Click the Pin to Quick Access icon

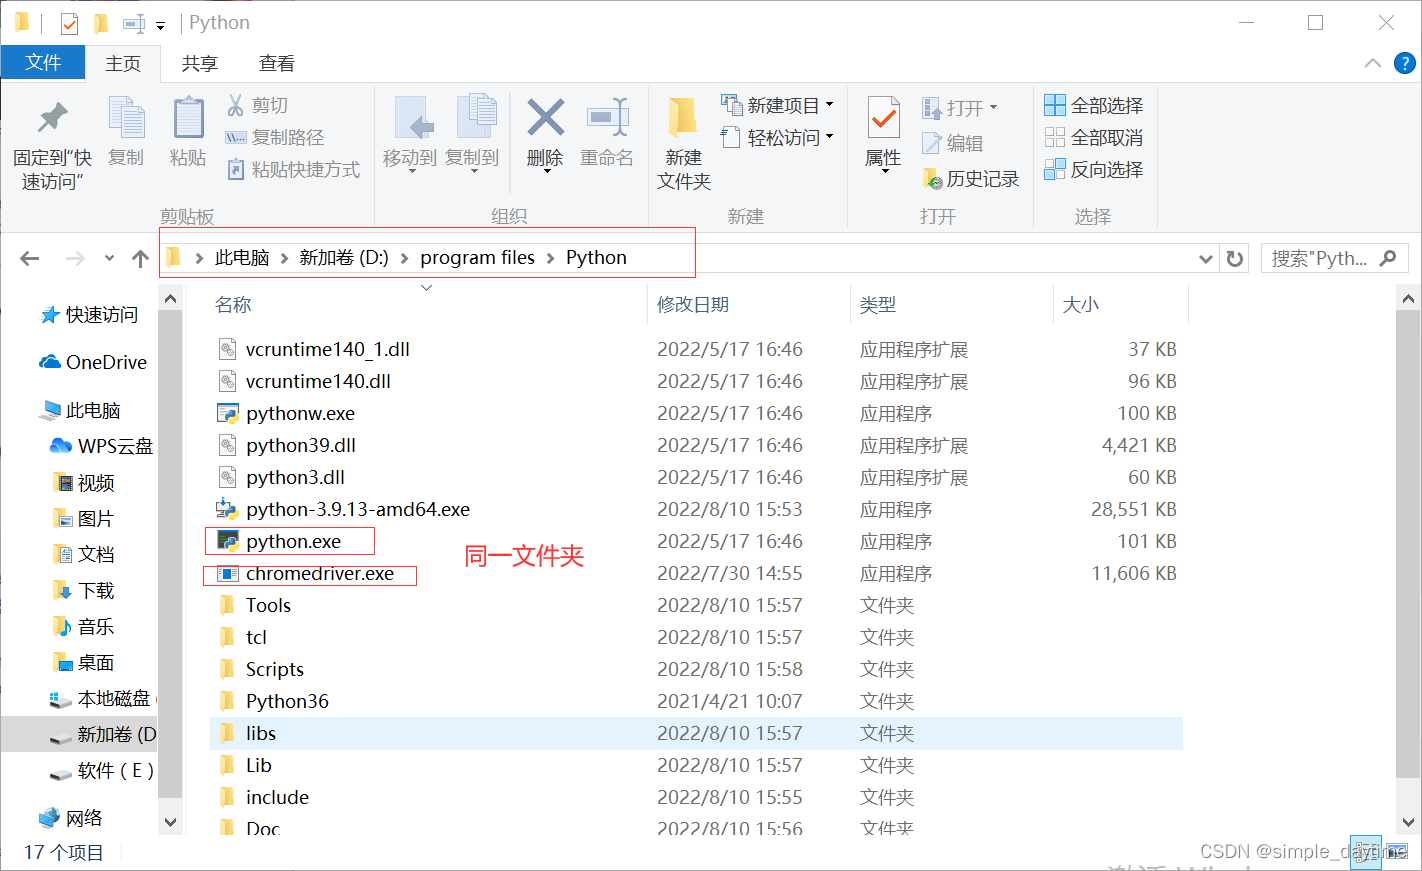(52, 119)
